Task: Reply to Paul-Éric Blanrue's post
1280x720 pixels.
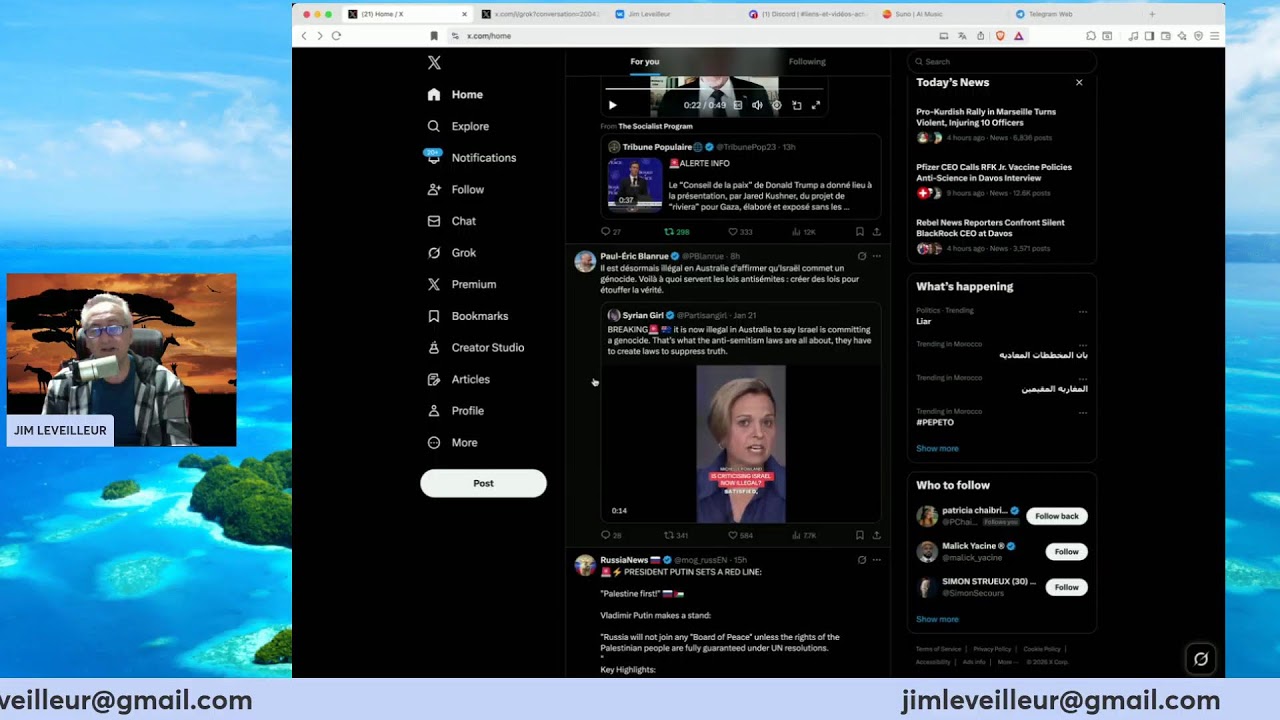Action: [x=605, y=536]
